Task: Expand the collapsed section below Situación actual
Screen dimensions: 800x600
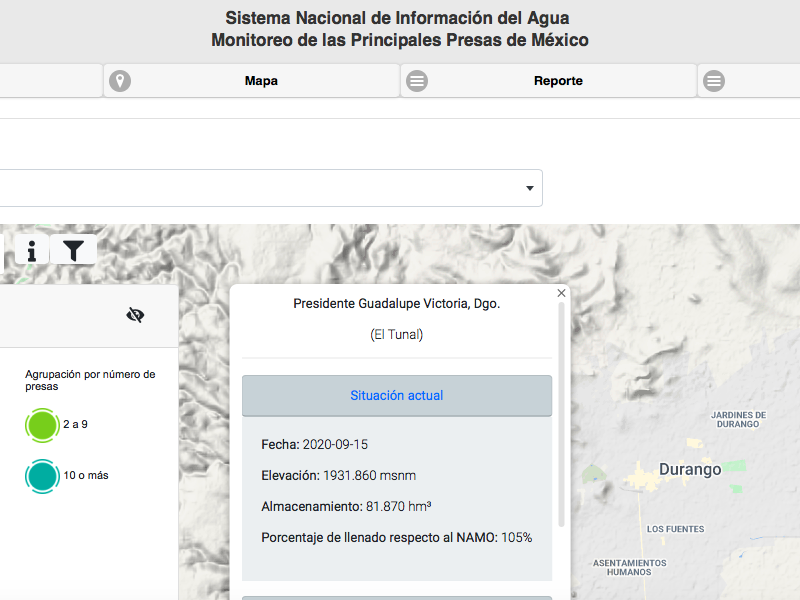Action: pyautogui.click(x=397, y=597)
